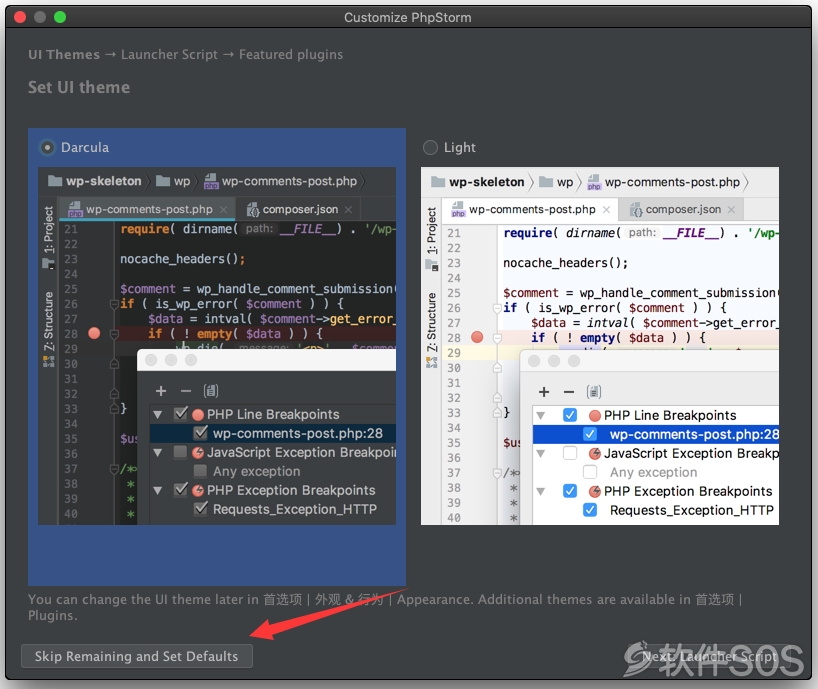
Task: Click composer.json file icon in Light preview
Action: tap(636, 210)
